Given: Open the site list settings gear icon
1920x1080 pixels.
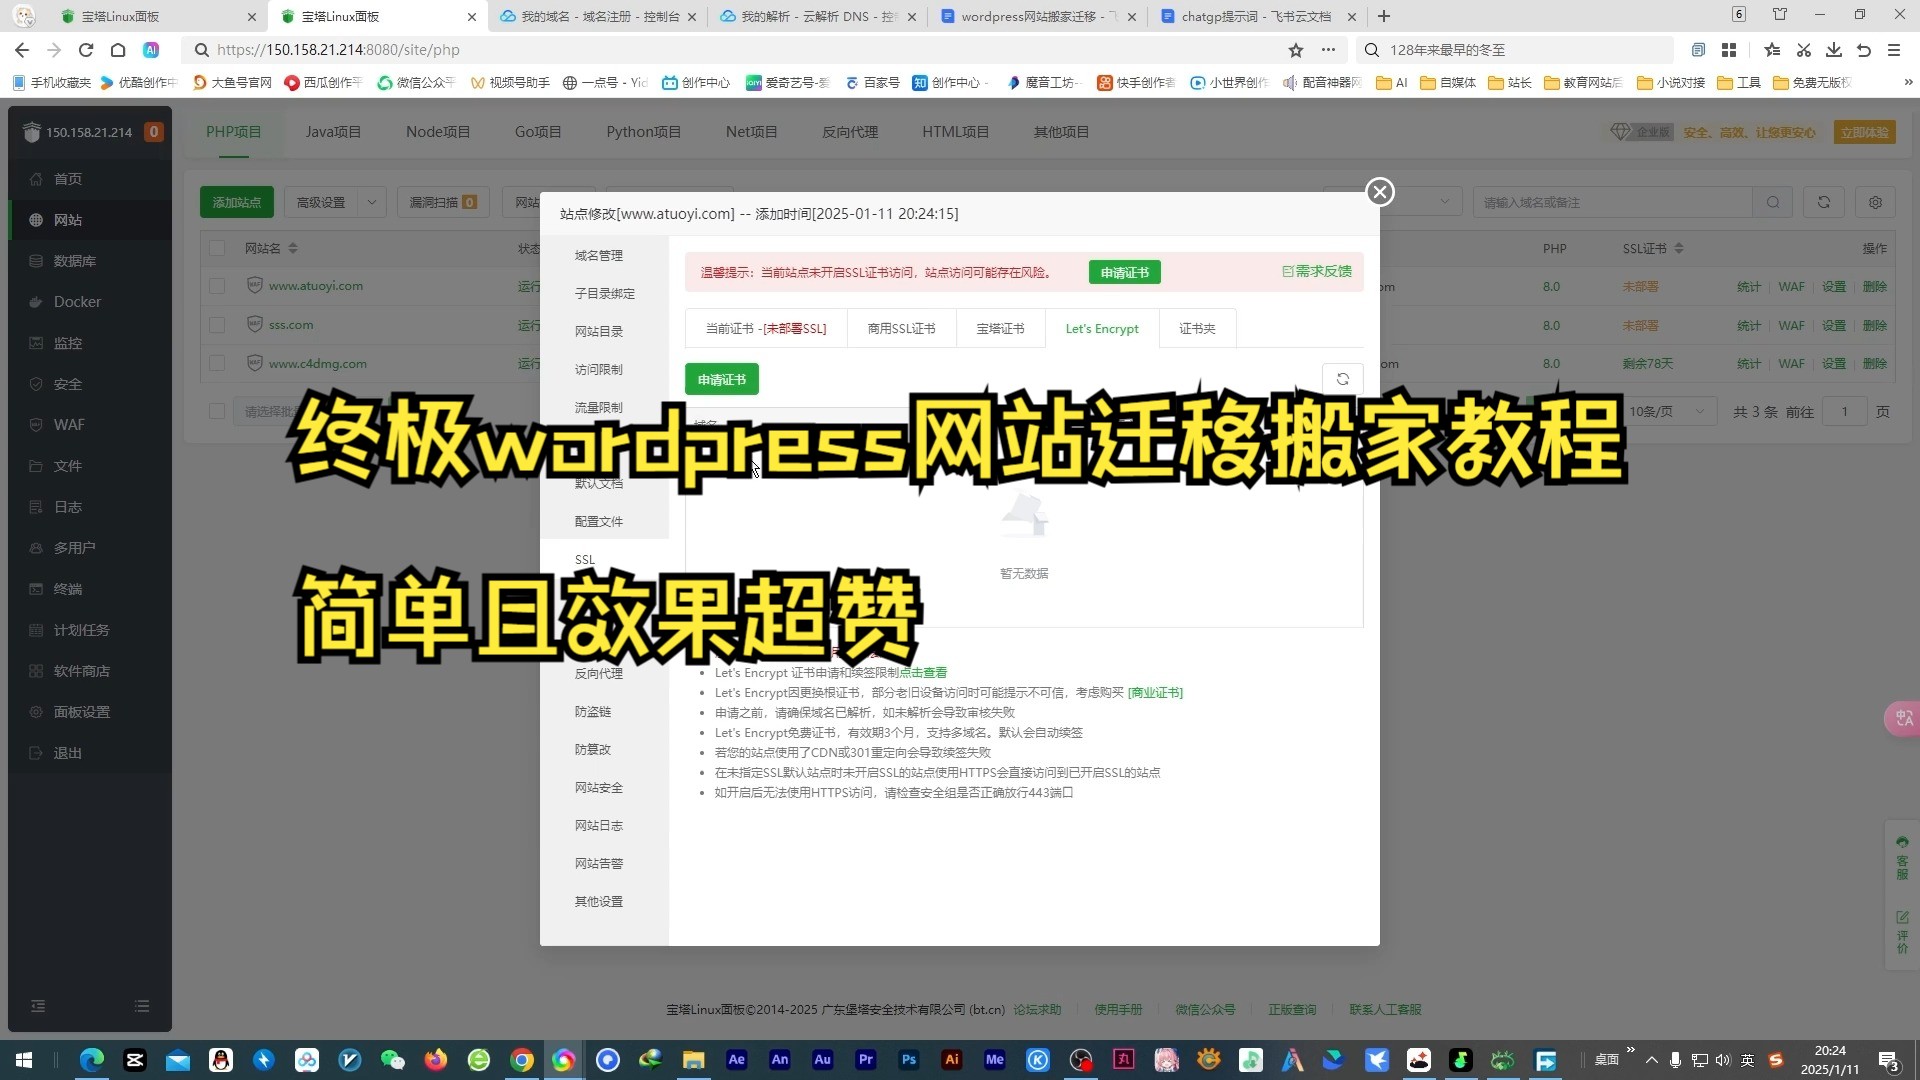Looking at the screenshot, I should pyautogui.click(x=1875, y=202).
